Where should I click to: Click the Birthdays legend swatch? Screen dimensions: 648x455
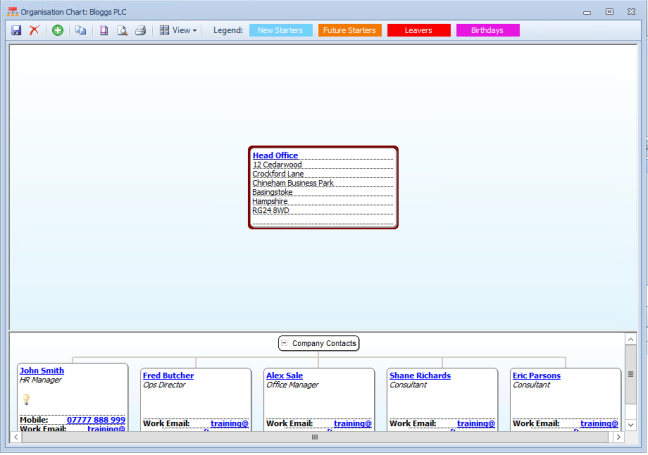[x=487, y=30]
